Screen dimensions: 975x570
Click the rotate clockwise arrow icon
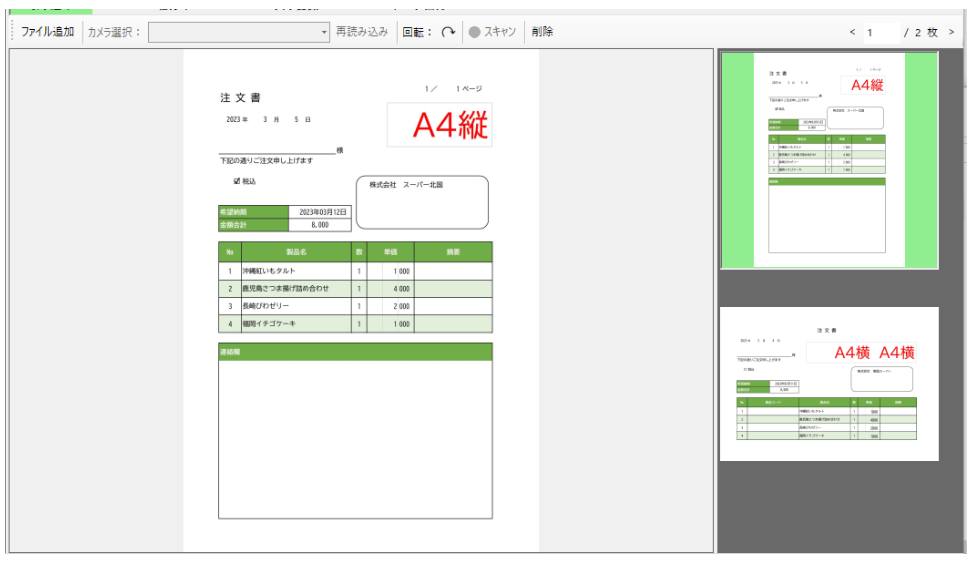pyautogui.click(x=449, y=32)
